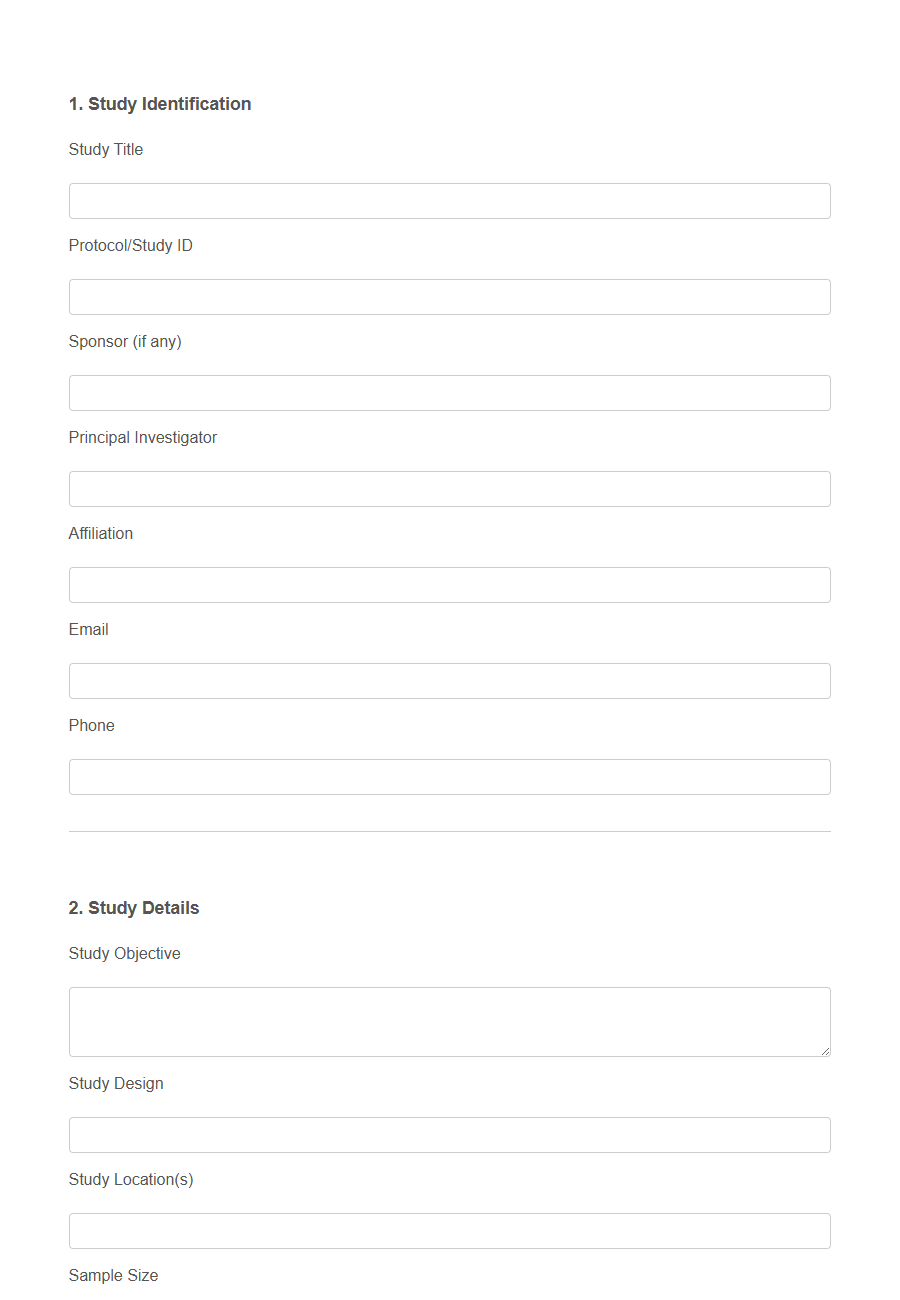Image resolution: width=900 pixels, height=1300 pixels.
Task: Select the Principal Investigator text field
Action: click(x=449, y=488)
